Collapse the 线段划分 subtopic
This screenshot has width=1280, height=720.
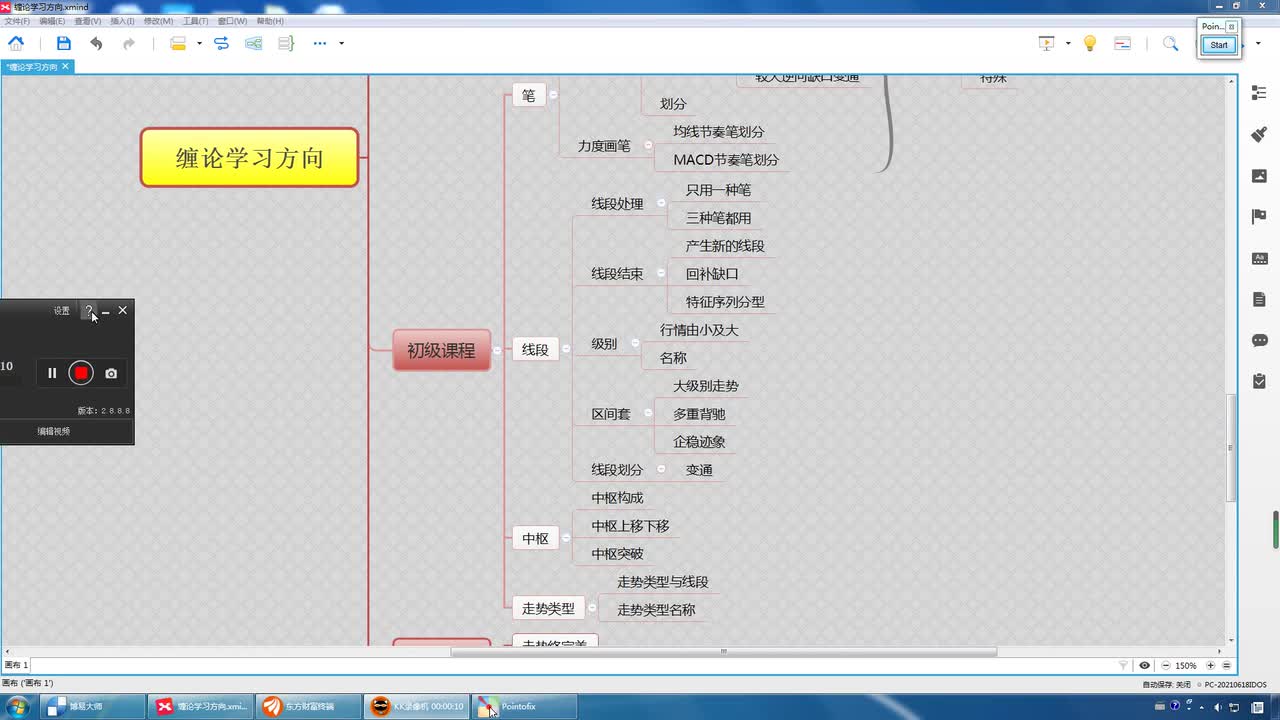tap(661, 469)
